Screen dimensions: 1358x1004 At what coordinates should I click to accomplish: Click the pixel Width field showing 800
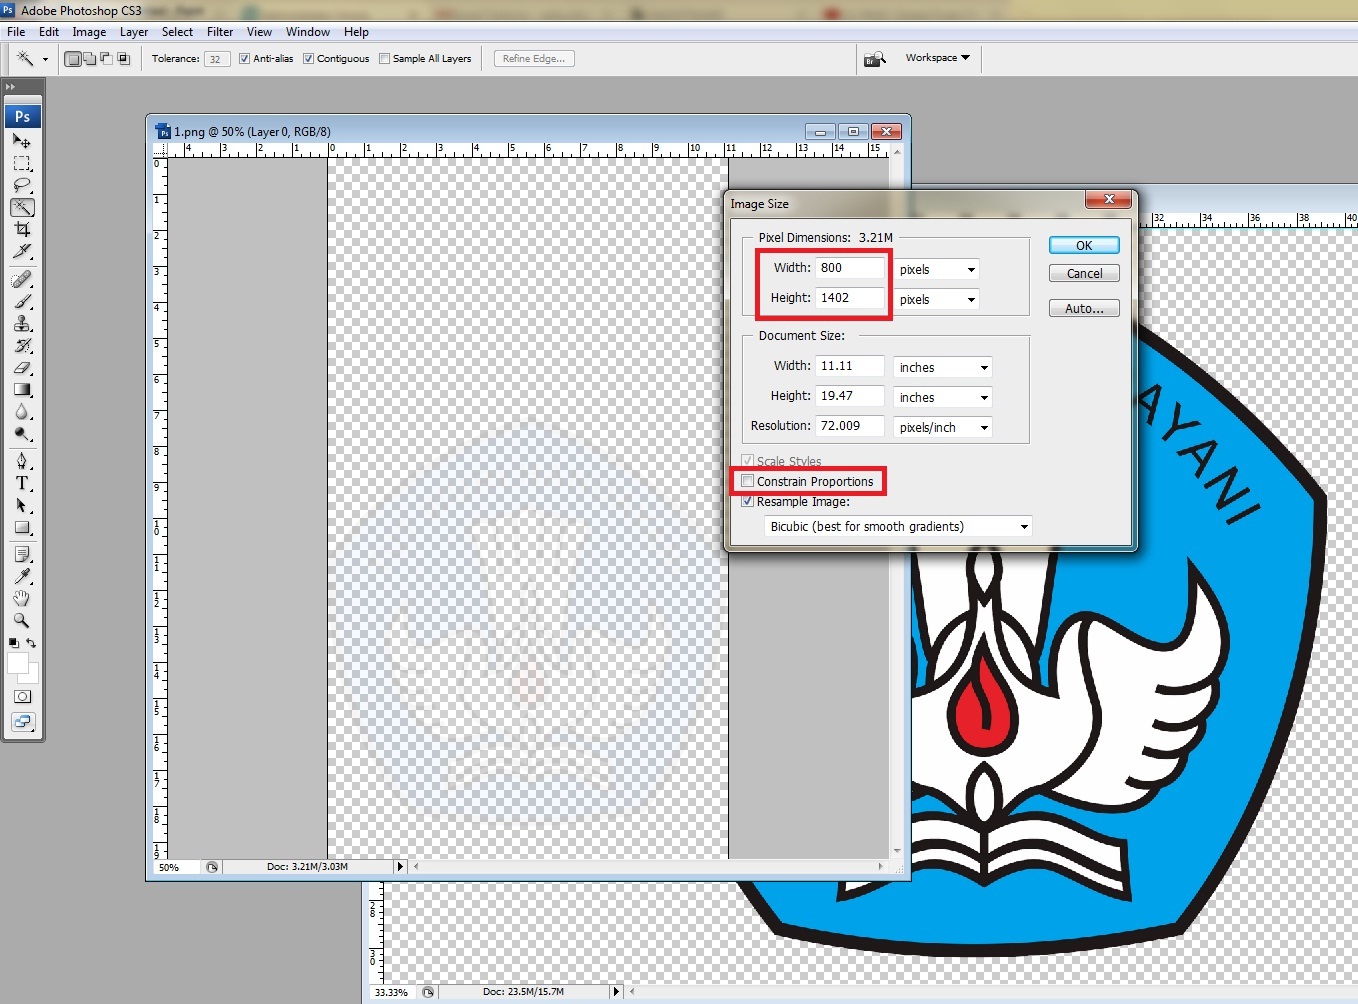850,268
